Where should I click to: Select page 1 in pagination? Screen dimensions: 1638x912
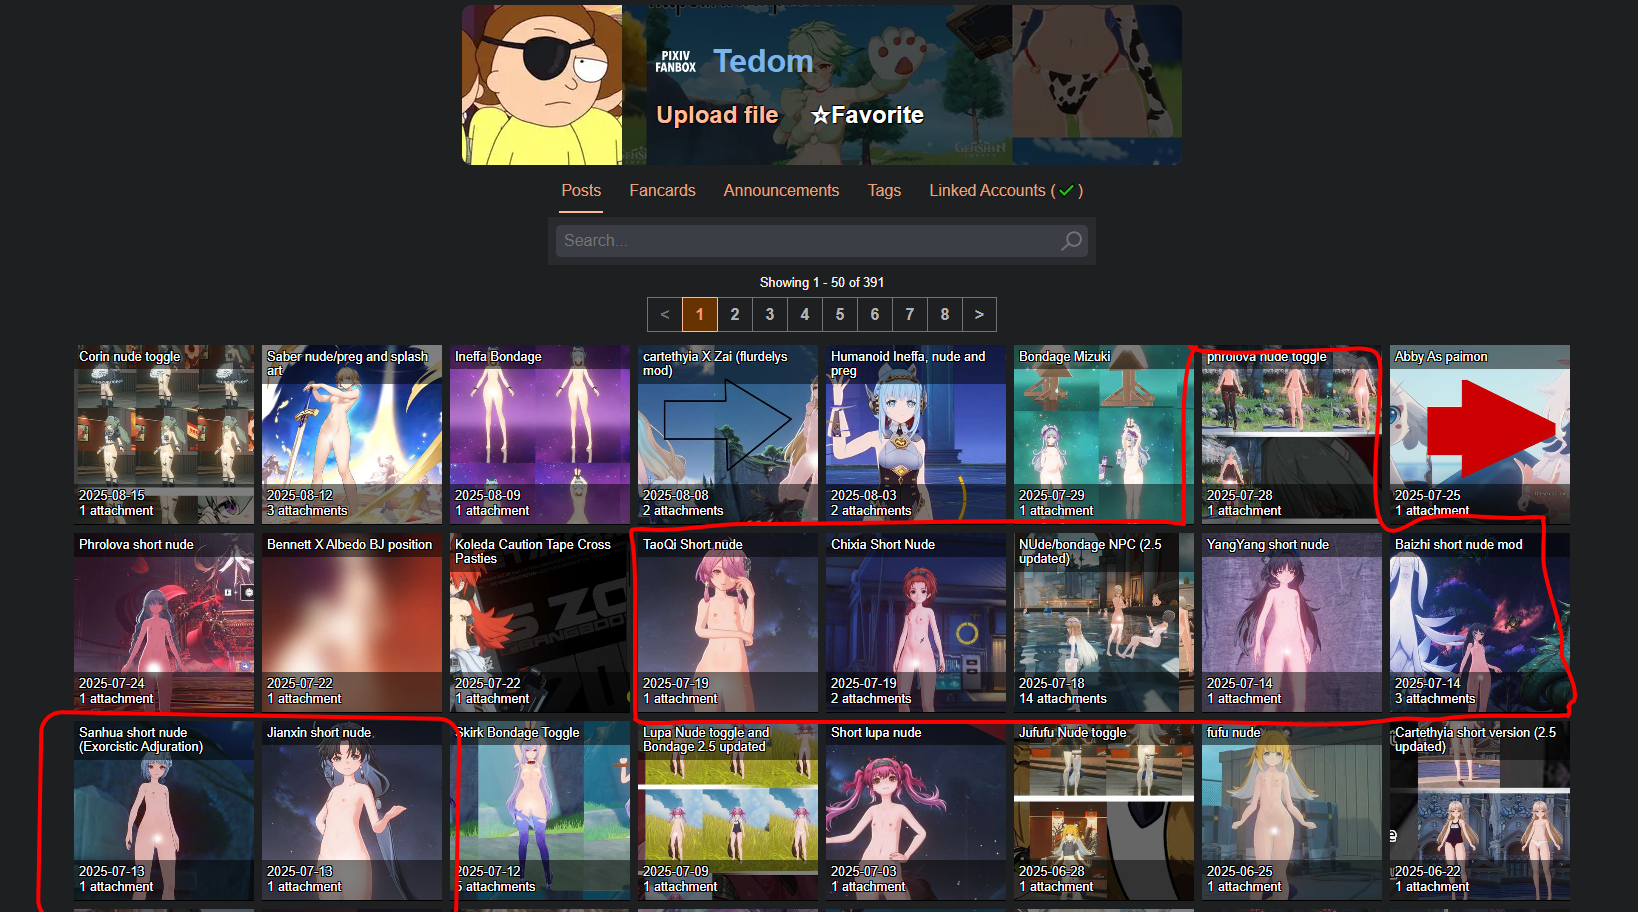(700, 315)
